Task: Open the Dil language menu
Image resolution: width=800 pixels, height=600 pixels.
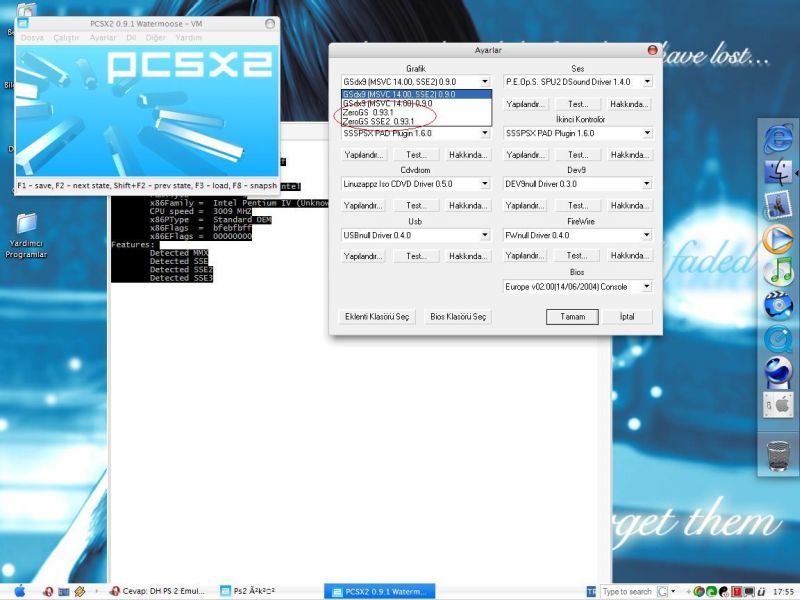Action: coord(131,38)
